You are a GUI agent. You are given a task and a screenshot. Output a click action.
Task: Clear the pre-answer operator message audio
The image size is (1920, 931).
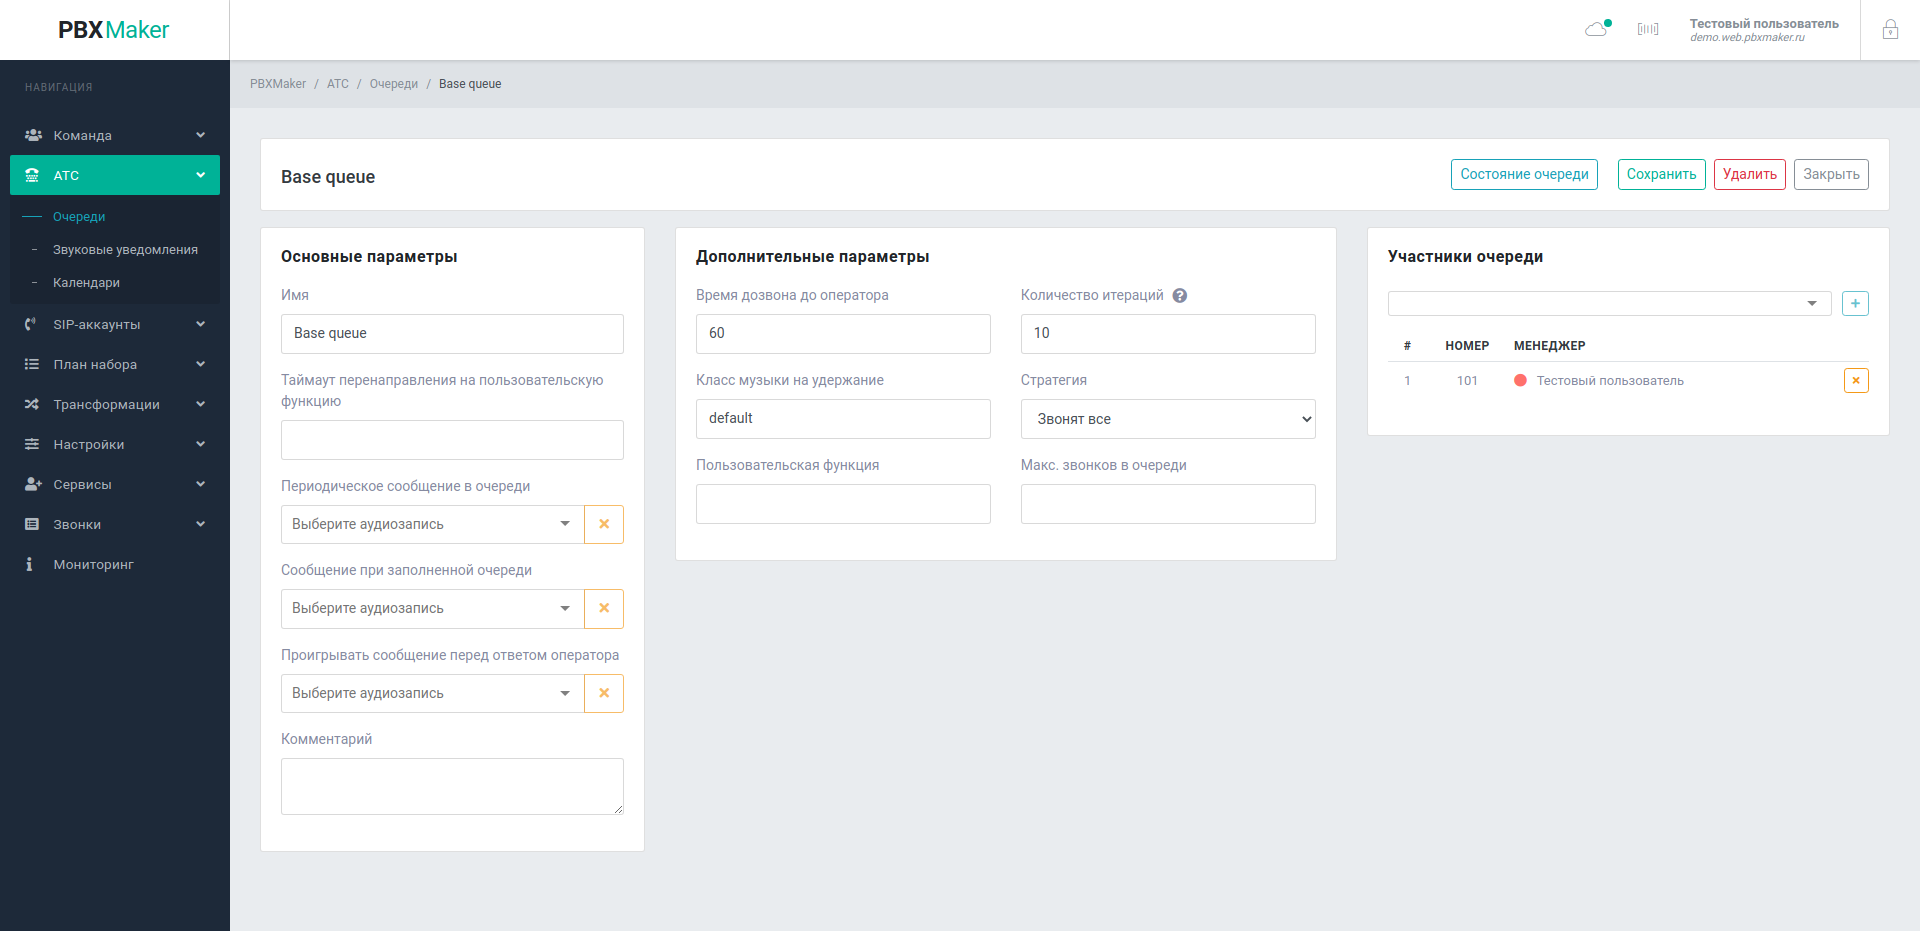point(604,694)
